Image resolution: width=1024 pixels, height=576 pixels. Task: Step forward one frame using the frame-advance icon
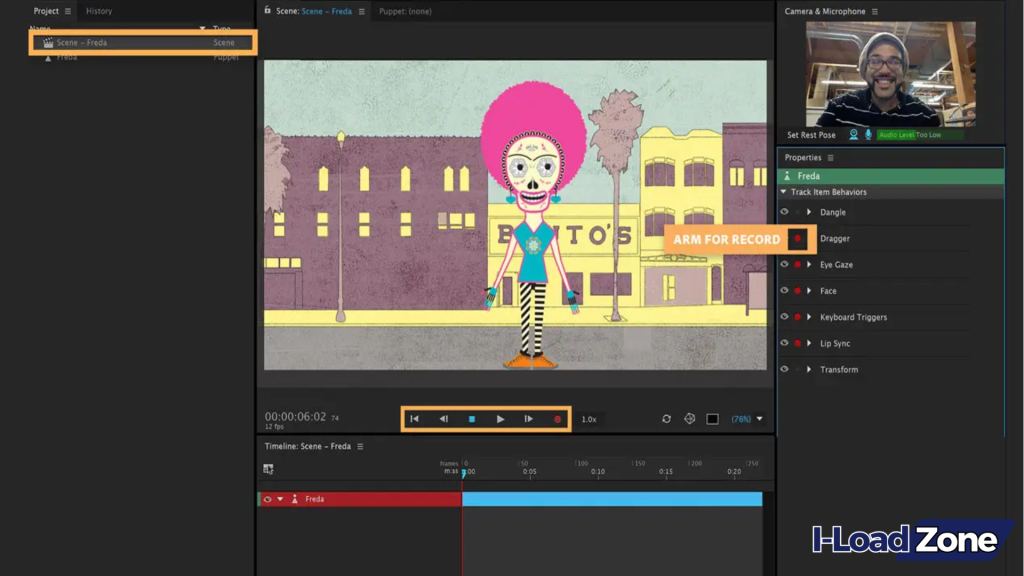point(528,417)
